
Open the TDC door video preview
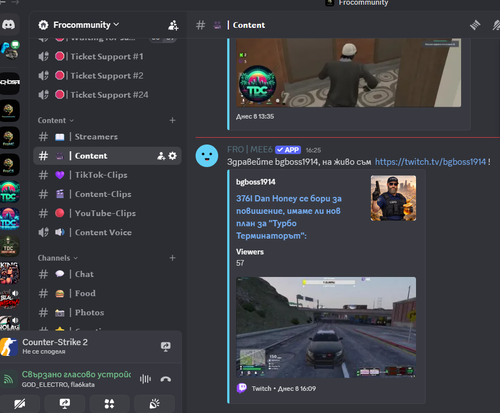pyautogui.click(x=349, y=73)
